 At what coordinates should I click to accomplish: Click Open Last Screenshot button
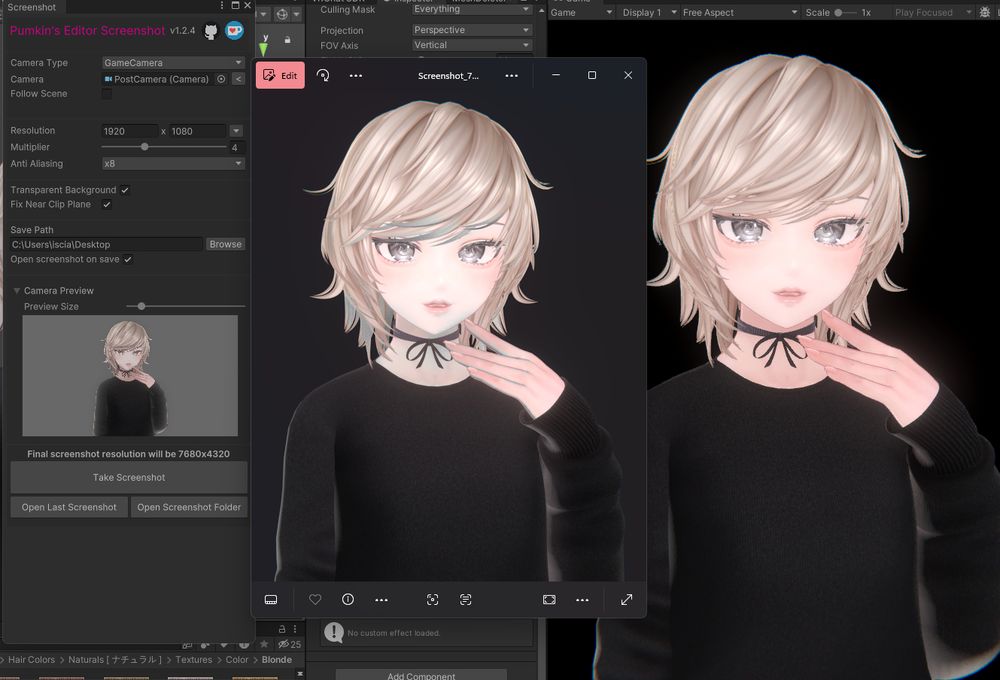[69, 507]
